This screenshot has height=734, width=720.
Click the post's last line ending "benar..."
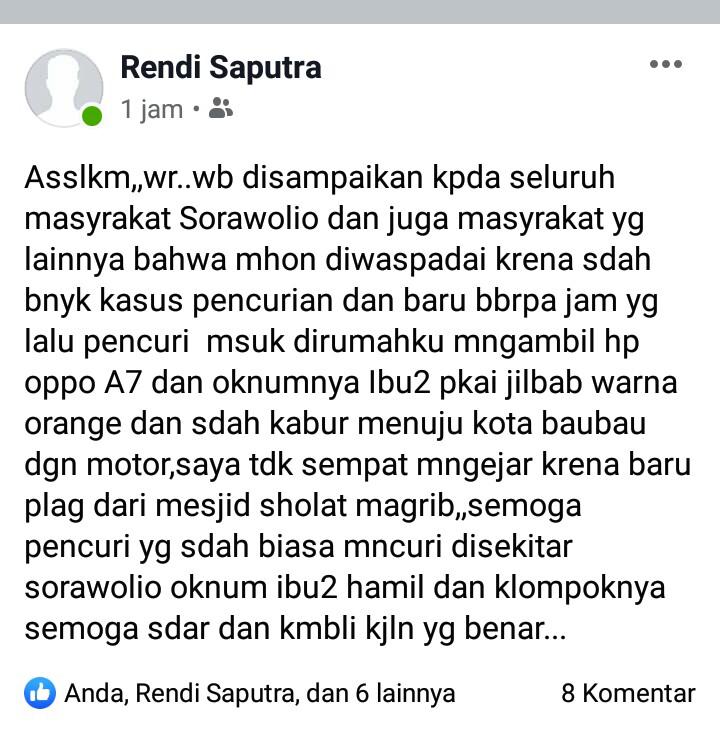click(295, 629)
